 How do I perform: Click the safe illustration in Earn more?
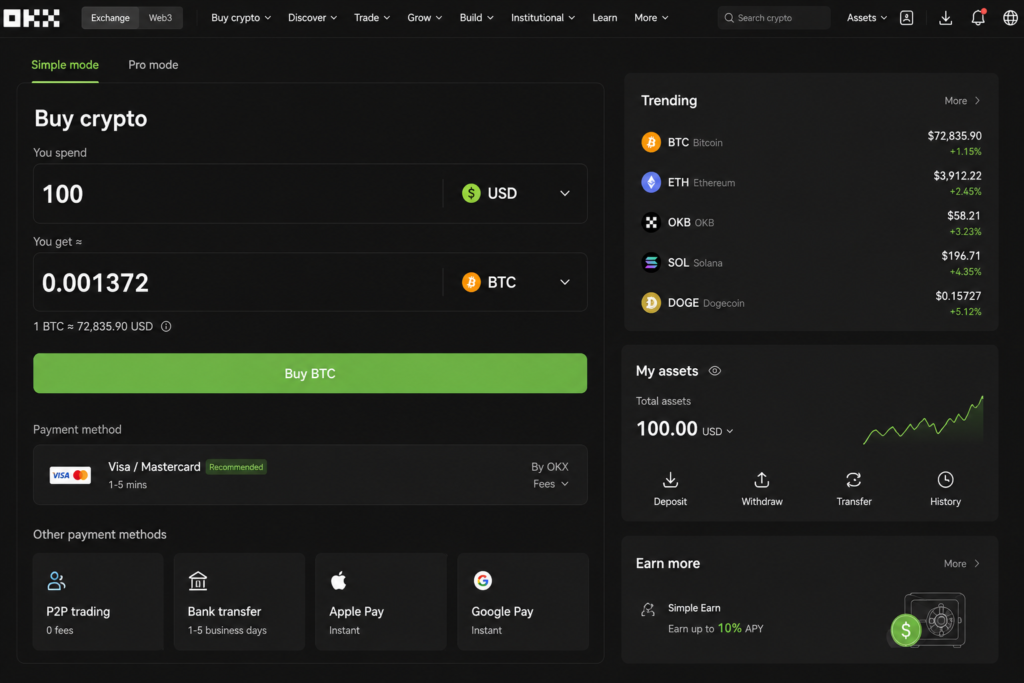pyautogui.click(x=929, y=620)
